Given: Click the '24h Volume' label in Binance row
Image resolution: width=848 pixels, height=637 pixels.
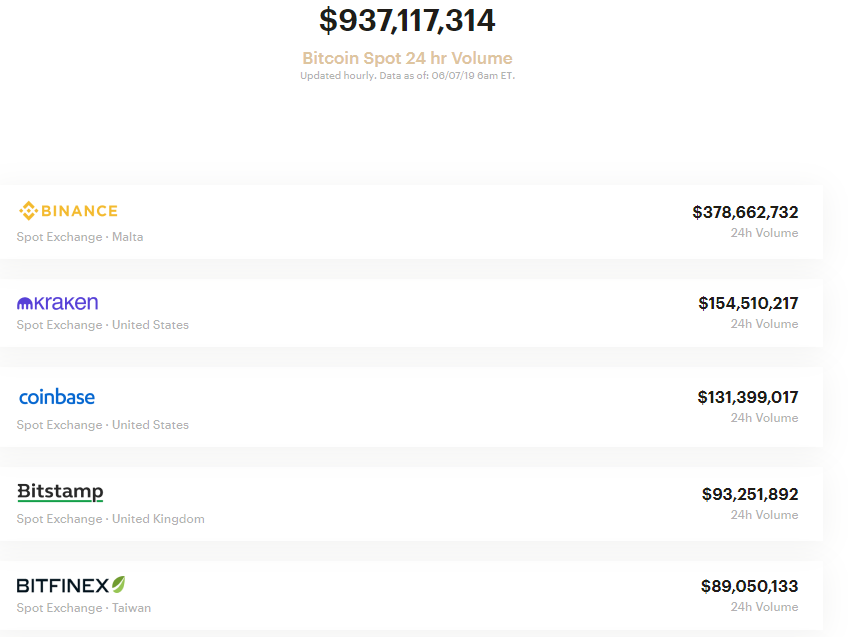Looking at the screenshot, I should pos(764,233).
